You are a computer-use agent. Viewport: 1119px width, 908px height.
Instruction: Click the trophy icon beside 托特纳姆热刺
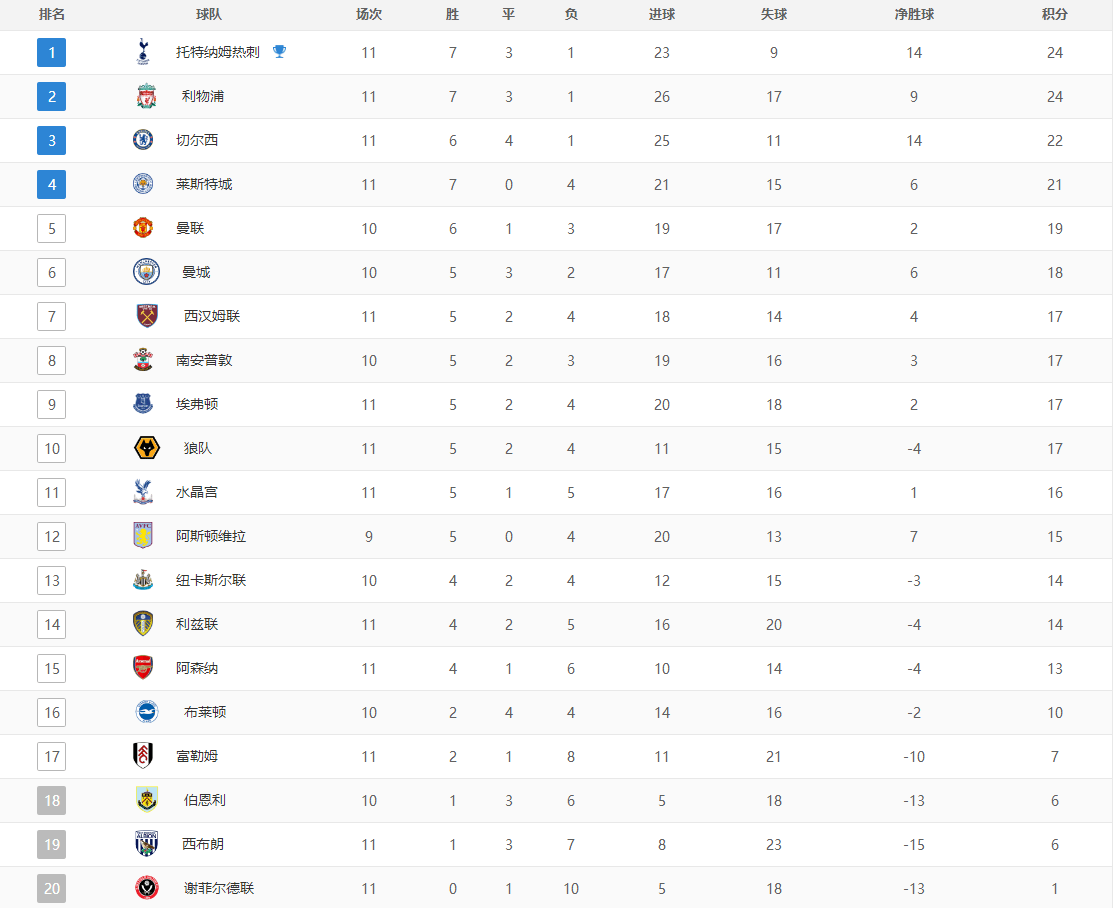(279, 51)
